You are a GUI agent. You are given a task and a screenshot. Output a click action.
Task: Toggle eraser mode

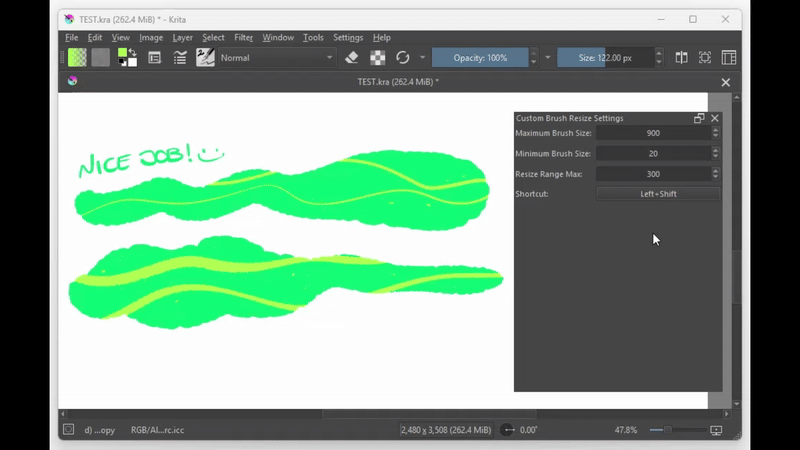(352, 58)
